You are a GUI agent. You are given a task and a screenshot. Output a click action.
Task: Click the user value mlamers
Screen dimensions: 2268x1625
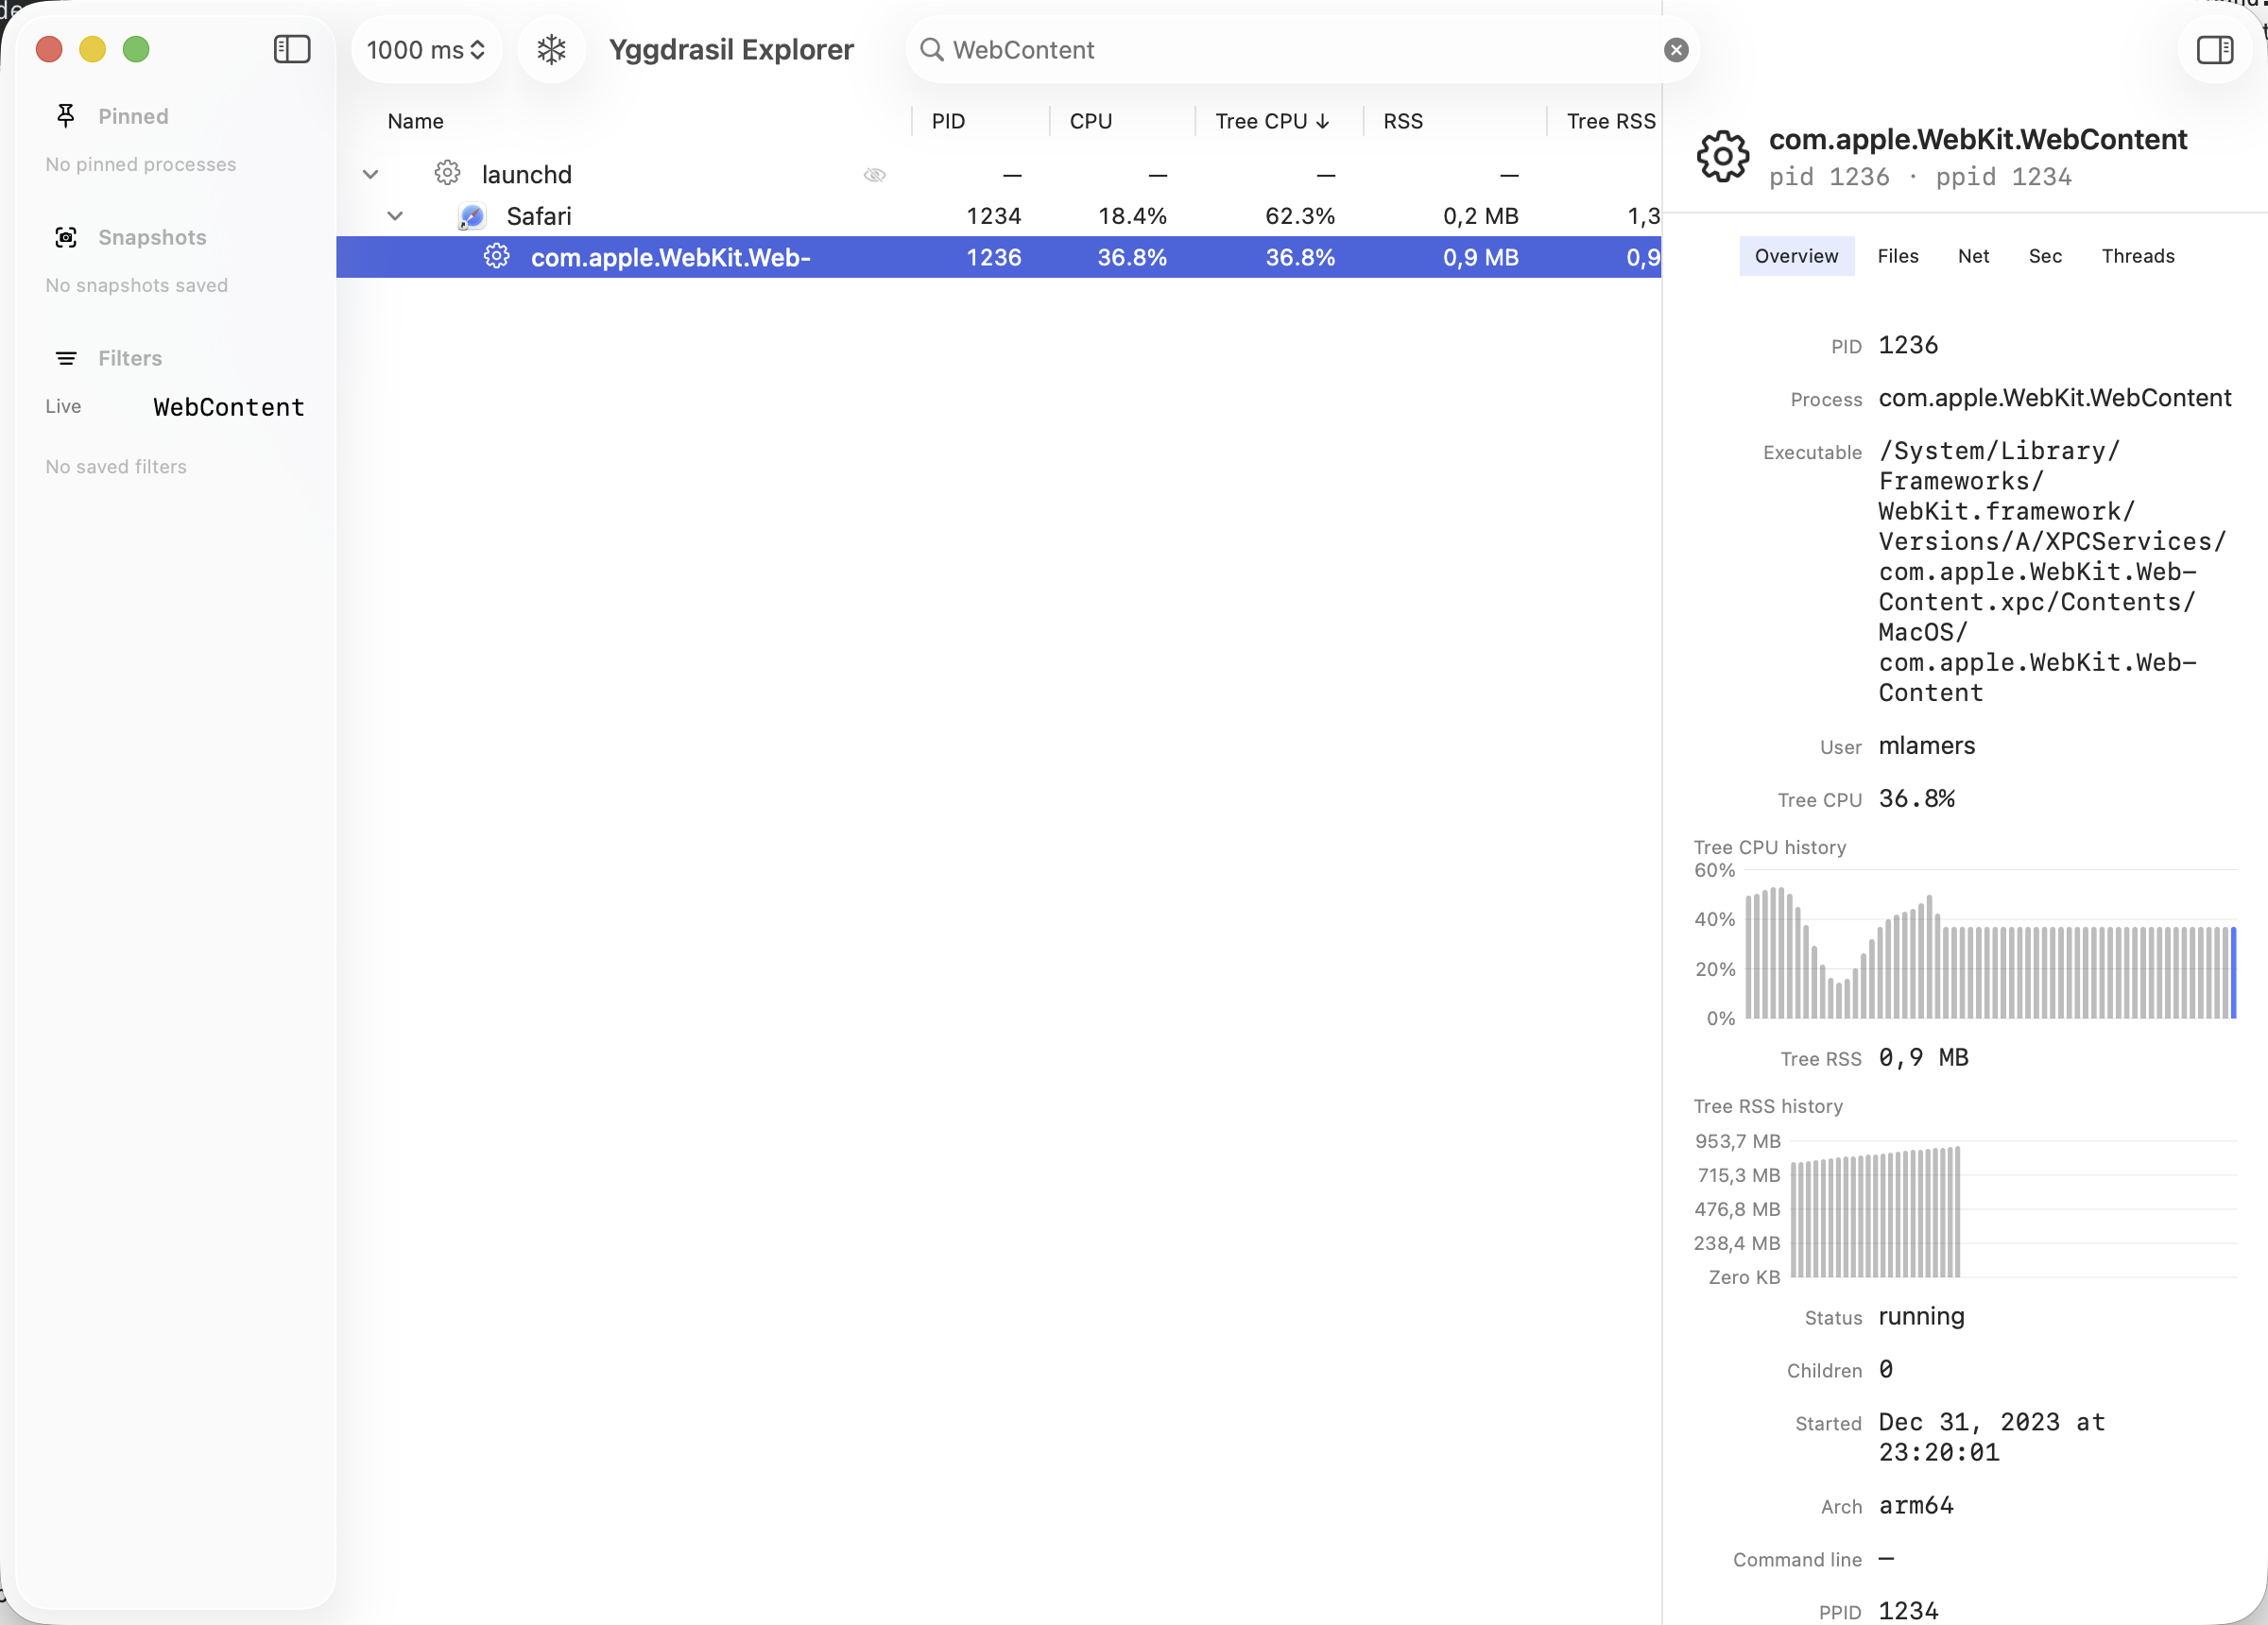tap(1926, 746)
